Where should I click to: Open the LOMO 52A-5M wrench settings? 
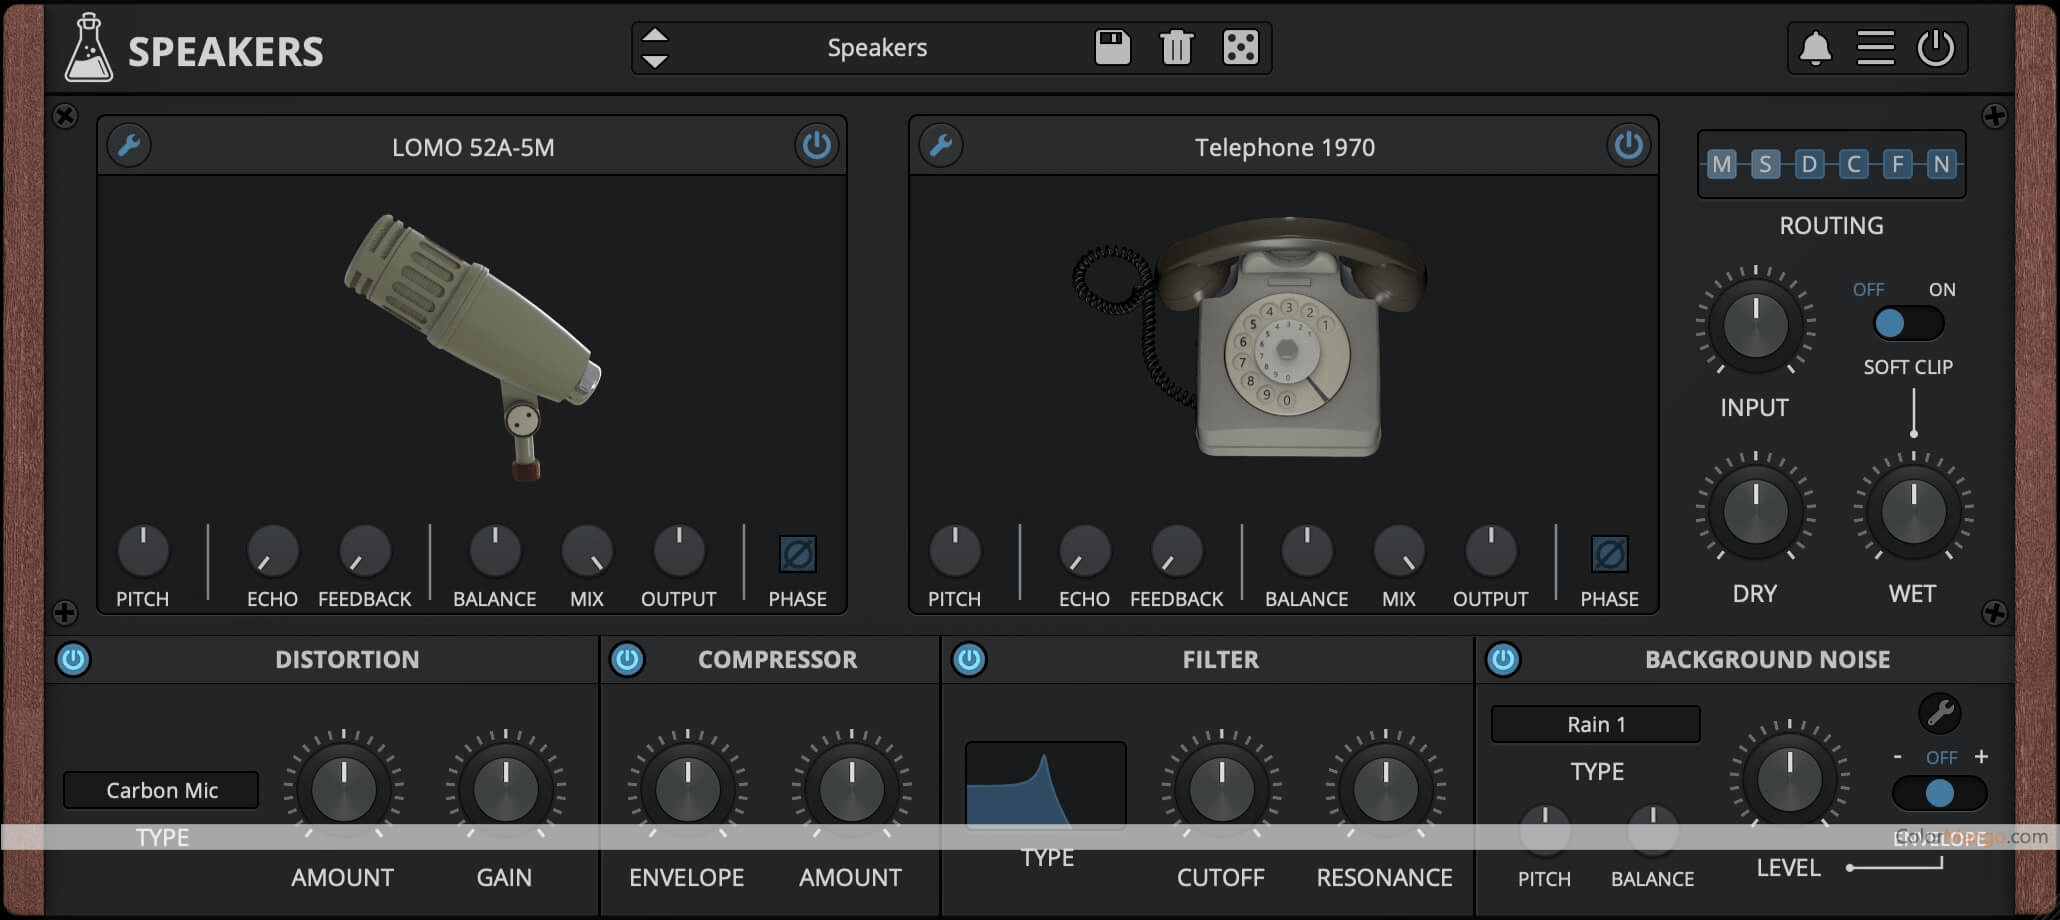(x=129, y=145)
